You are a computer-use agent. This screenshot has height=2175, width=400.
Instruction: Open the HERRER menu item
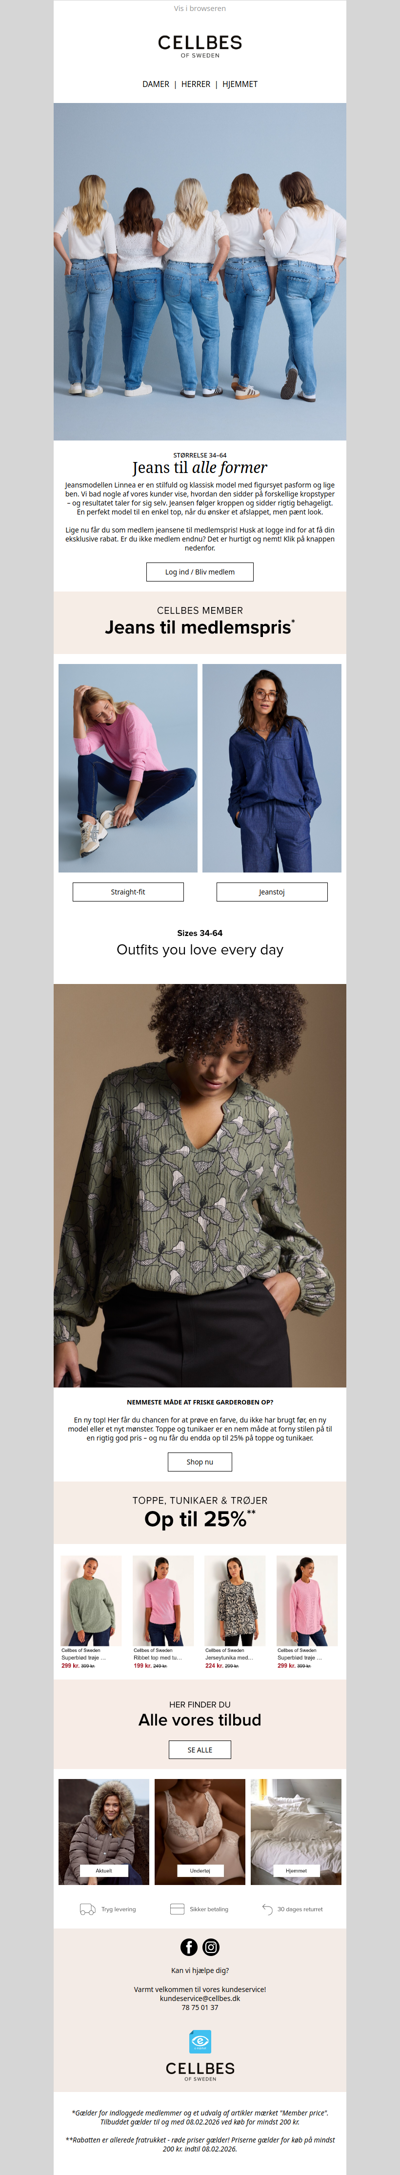tap(196, 84)
